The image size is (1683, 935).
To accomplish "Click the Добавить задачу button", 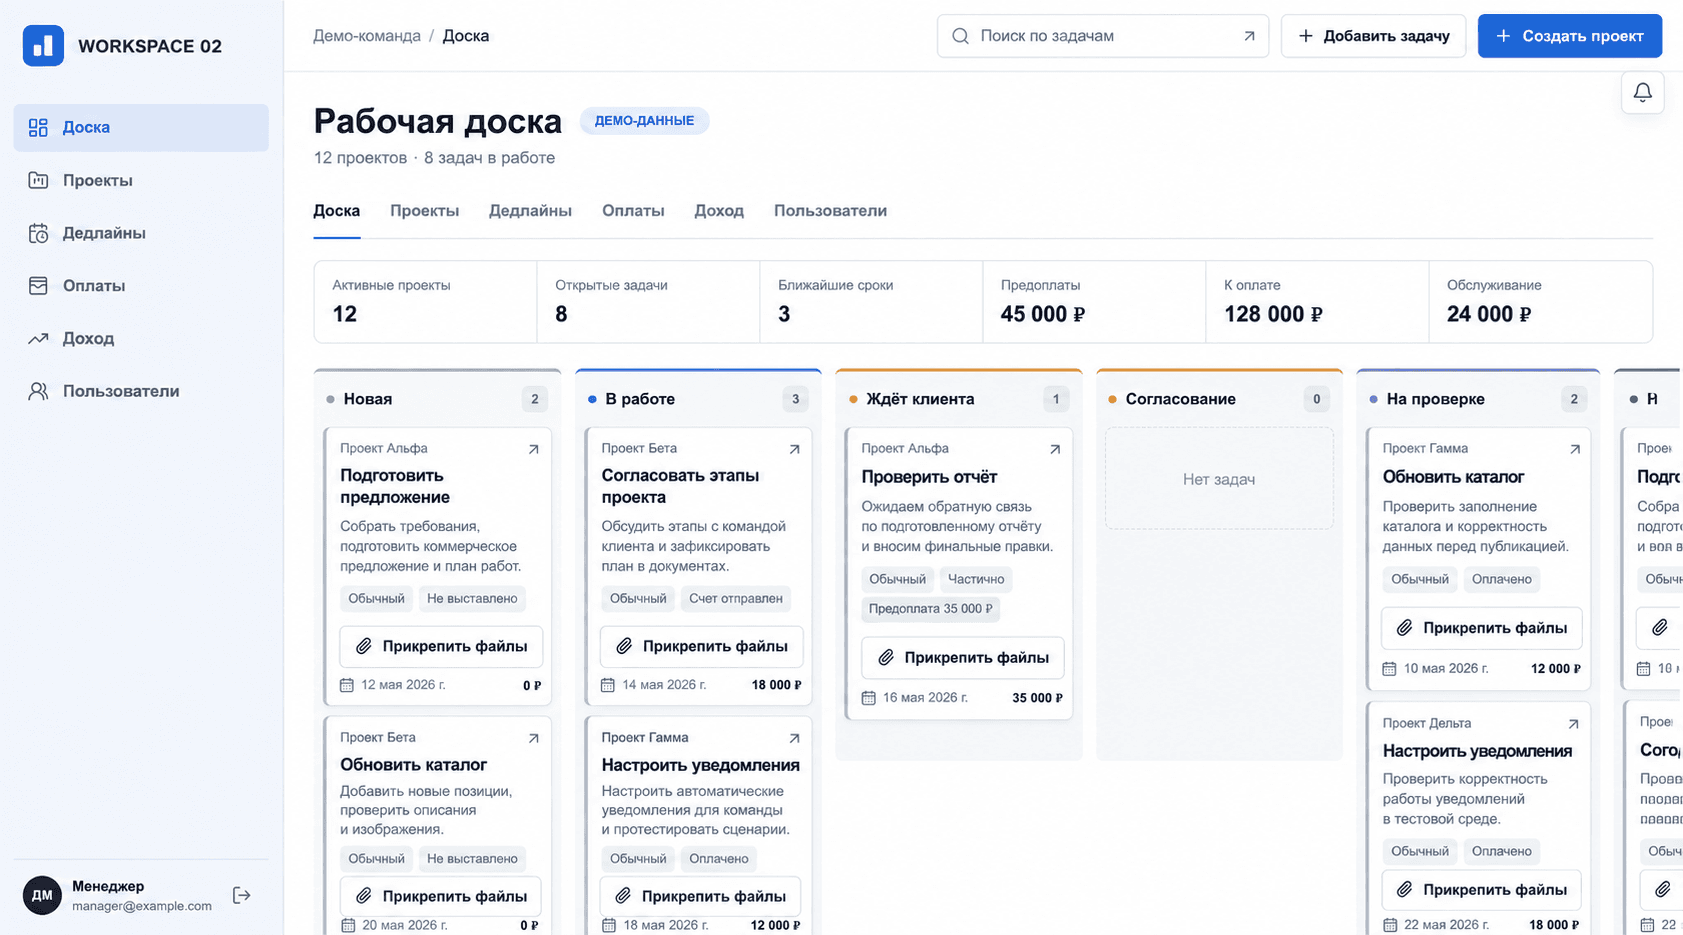I will click(x=1373, y=36).
